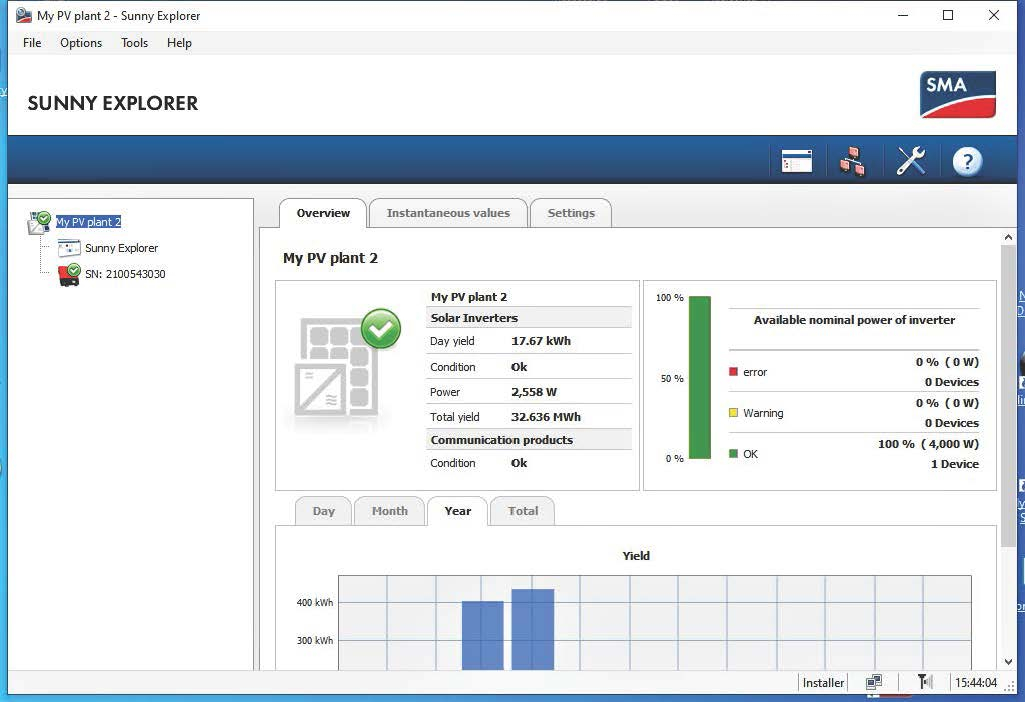The image size is (1025, 702).
Task: Click the Total yield value 32.636 MWh
Action: click(545, 417)
